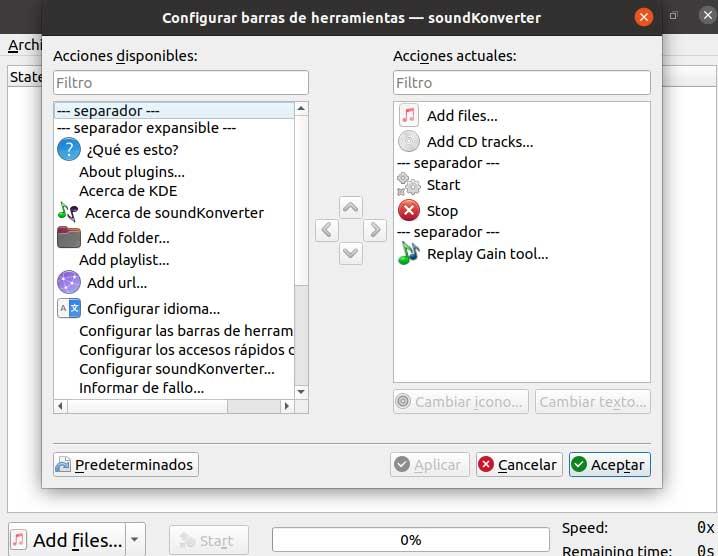The width and height of the screenshot is (718, 556).
Task: Select 'Informar de fallo...' entry
Action: (x=141, y=388)
